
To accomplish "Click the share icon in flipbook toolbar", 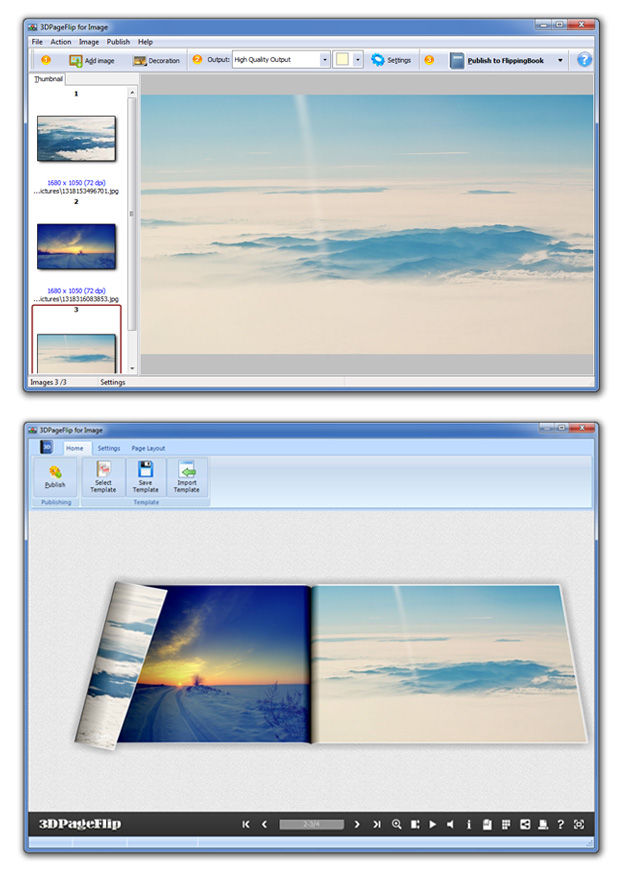I will (x=525, y=825).
